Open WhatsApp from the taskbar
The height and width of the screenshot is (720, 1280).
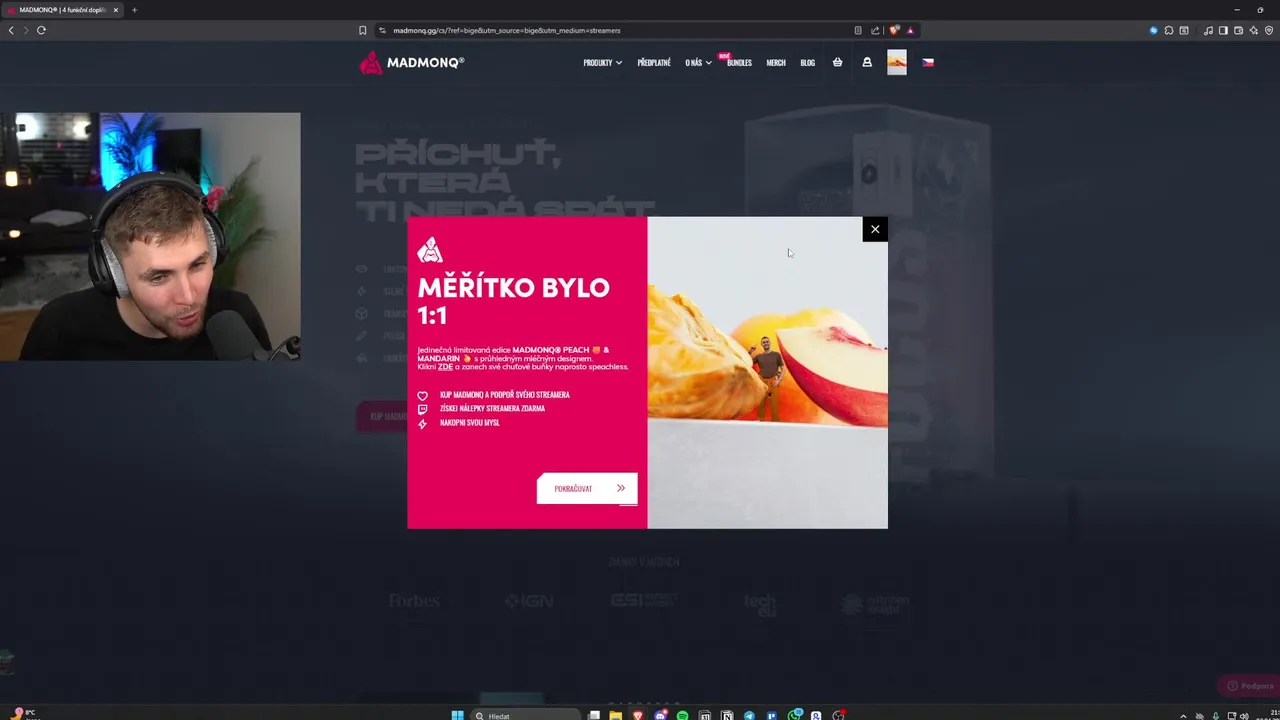point(795,715)
